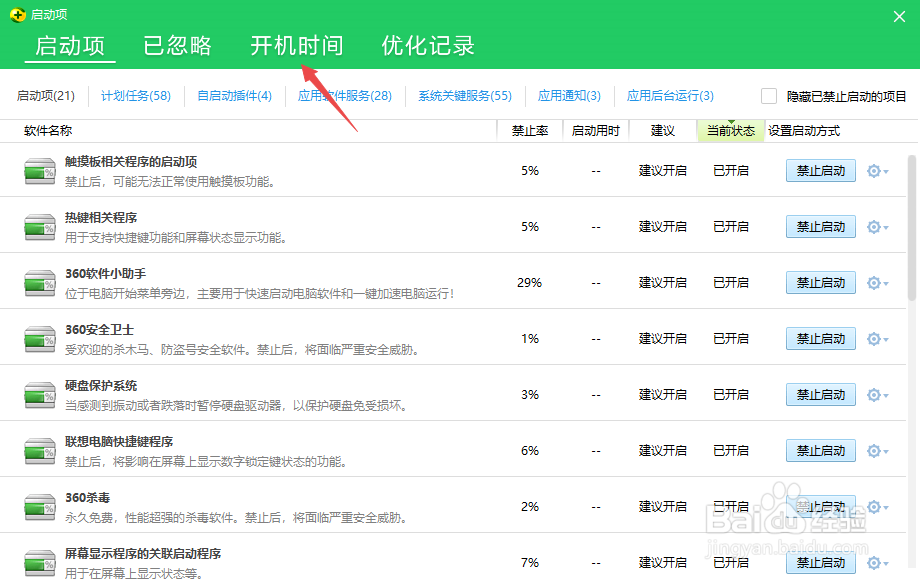
Task: Sort by 当前状态 column header
Action: [x=730, y=131]
